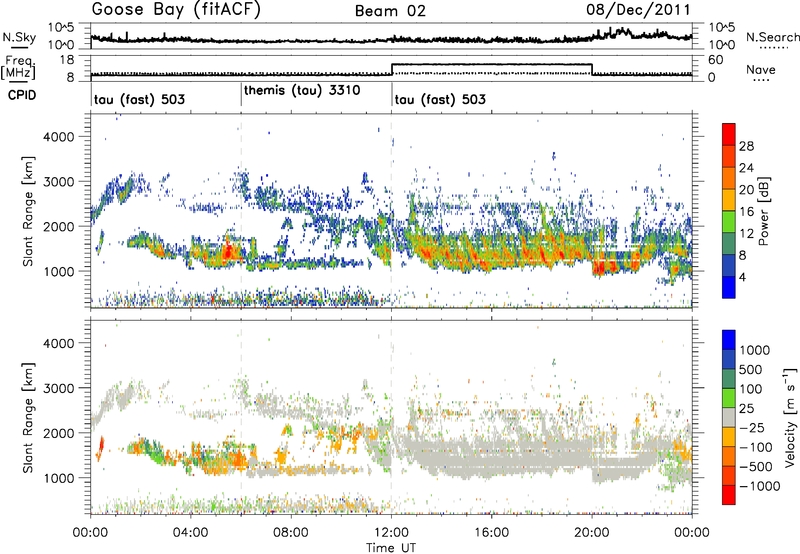Click the 'themis (tau) 3310' CPID label
800x554 pixels.
tap(302, 91)
